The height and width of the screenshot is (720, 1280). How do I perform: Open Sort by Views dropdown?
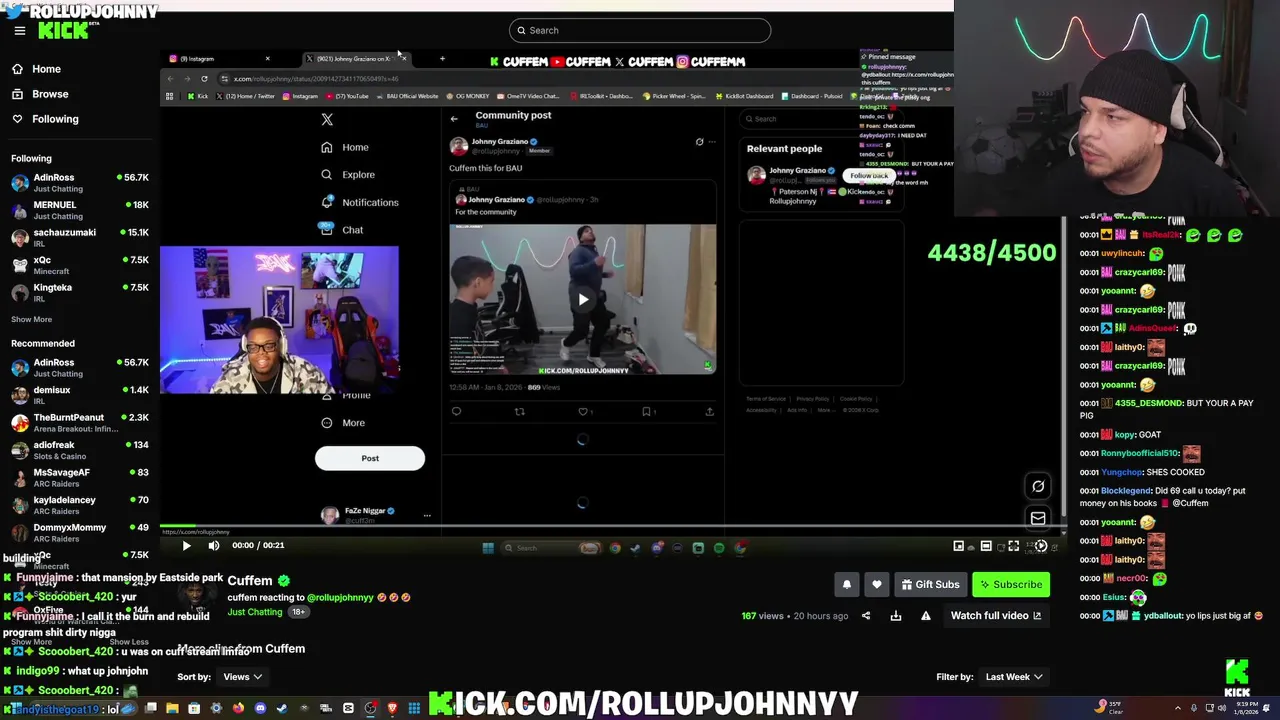point(243,677)
